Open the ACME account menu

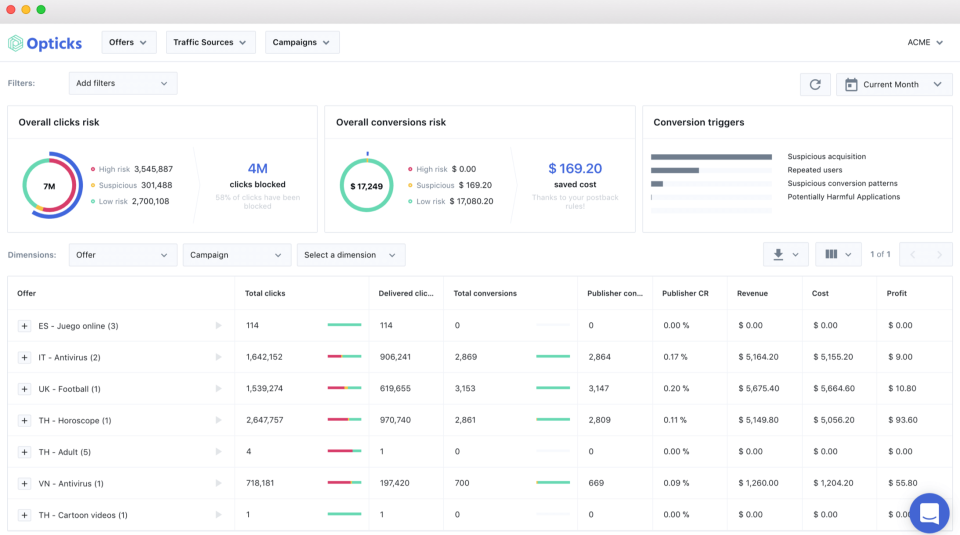924,42
